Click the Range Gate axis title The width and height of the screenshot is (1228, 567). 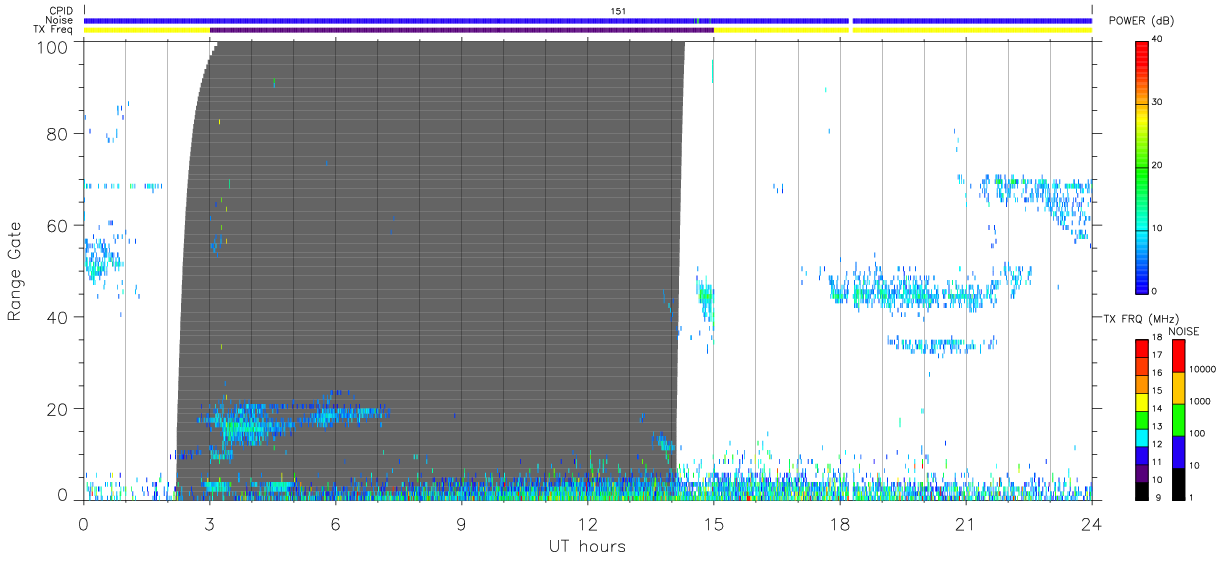tap(15, 270)
